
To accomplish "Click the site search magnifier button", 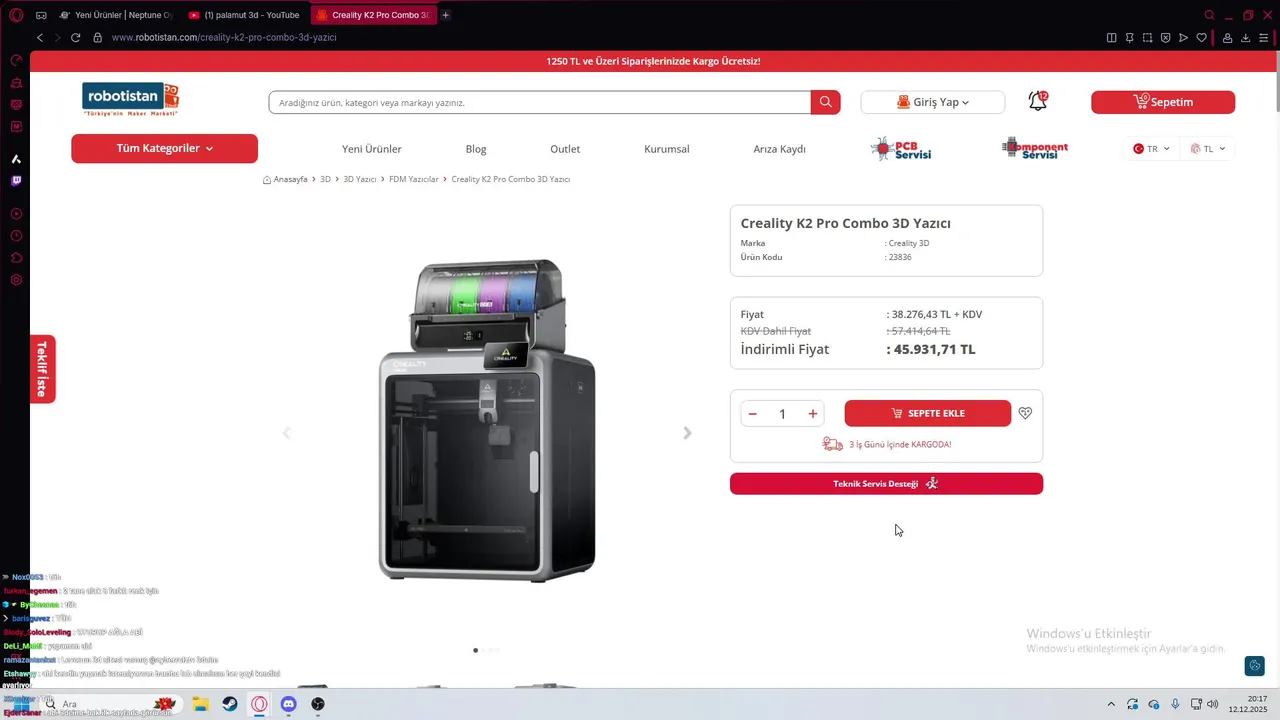I will [825, 102].
